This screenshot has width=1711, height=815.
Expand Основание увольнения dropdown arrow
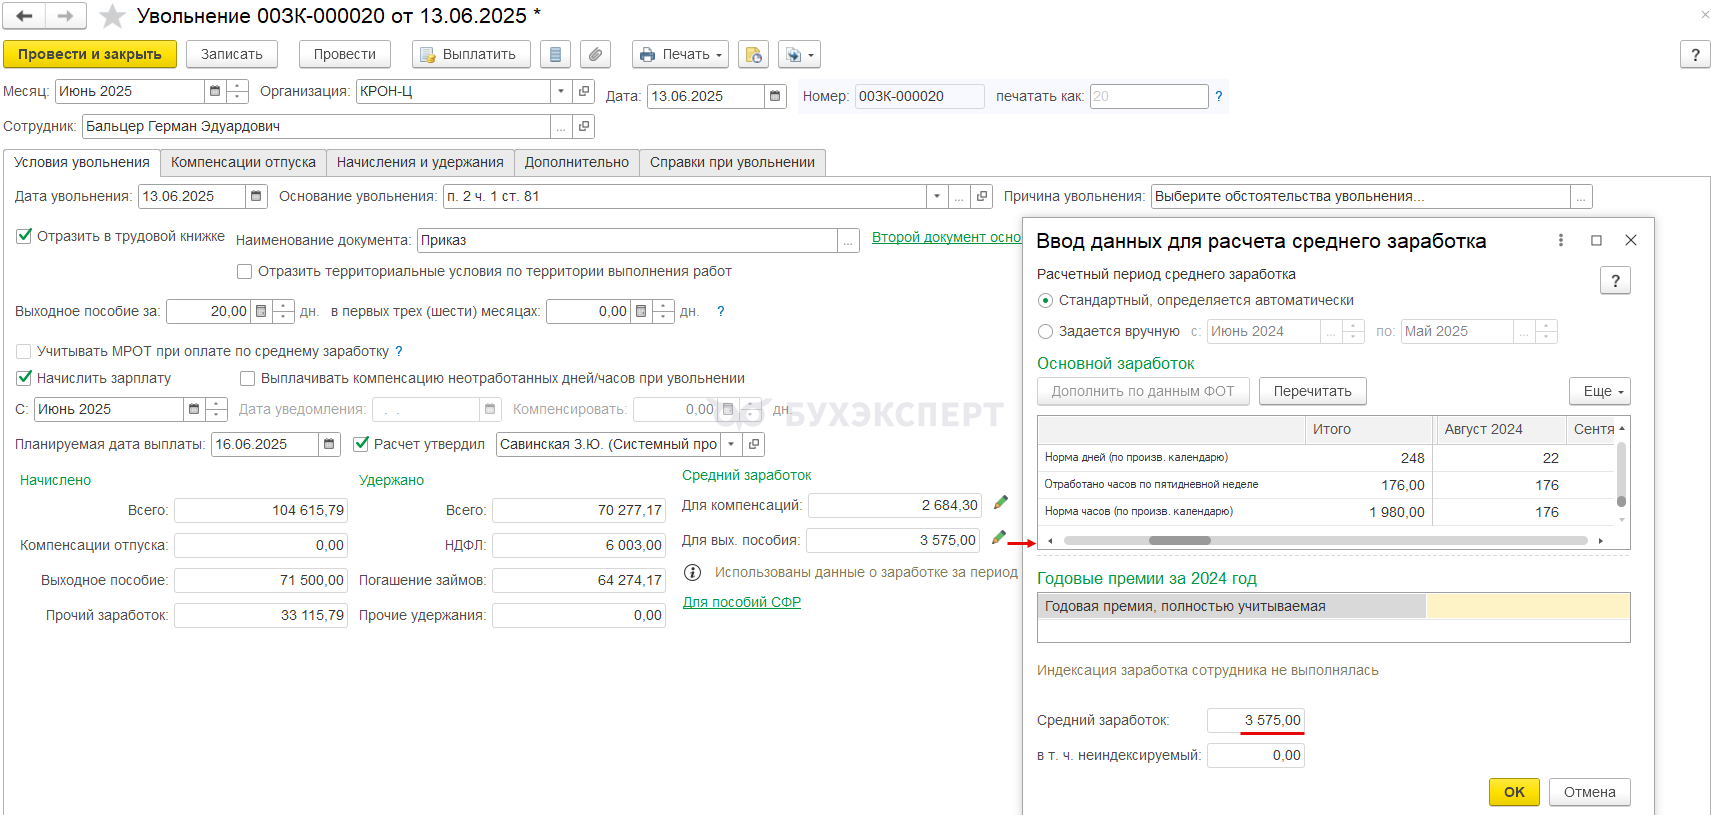tap(937, 196)
